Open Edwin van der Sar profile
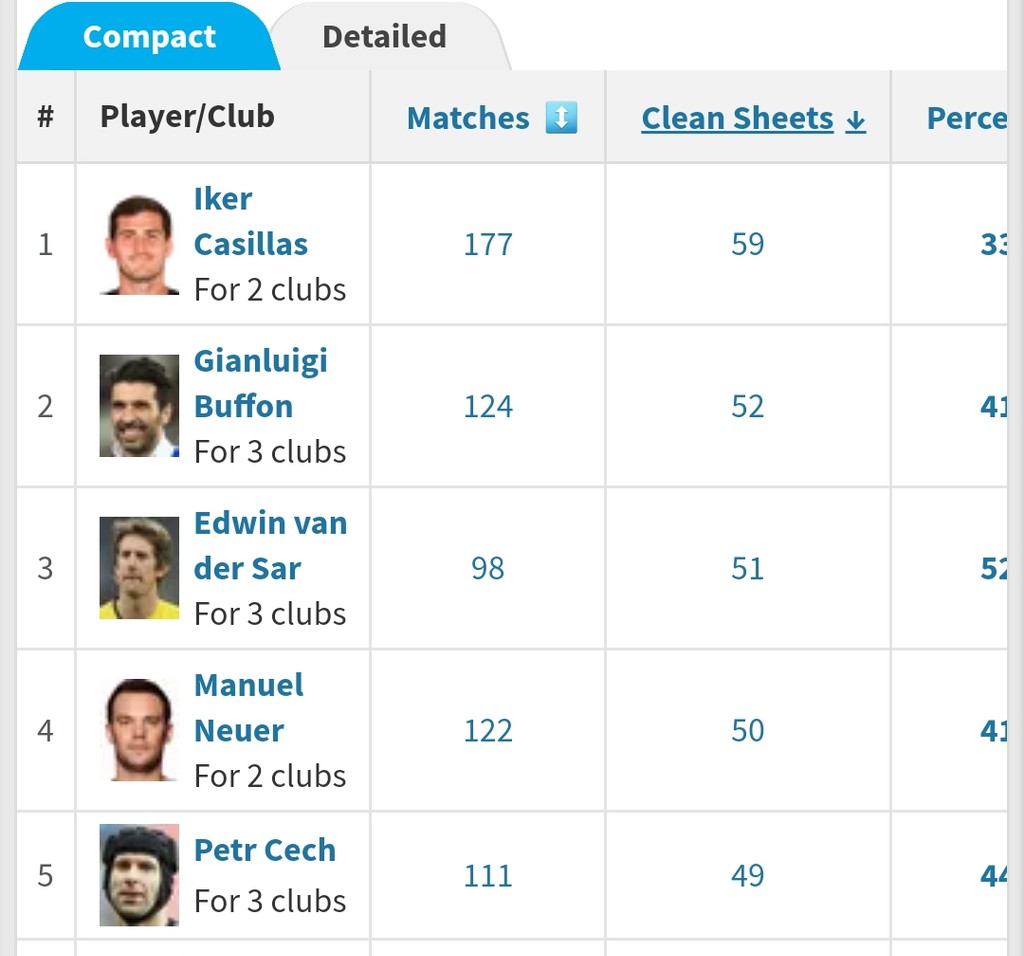The image size is (1024, 956). [270, 545]
